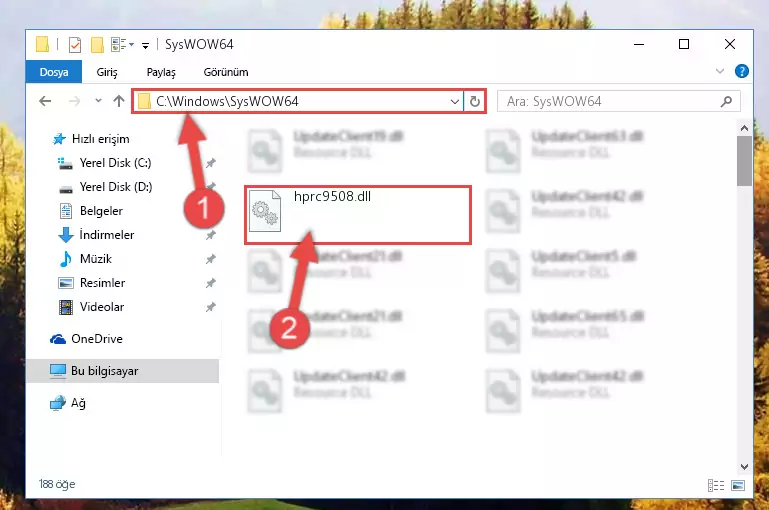The height and width of the screenshot is (510, 769).
Task: Select Hızlı erişim in the navigation pane
Action: click(x=101, y=139)
